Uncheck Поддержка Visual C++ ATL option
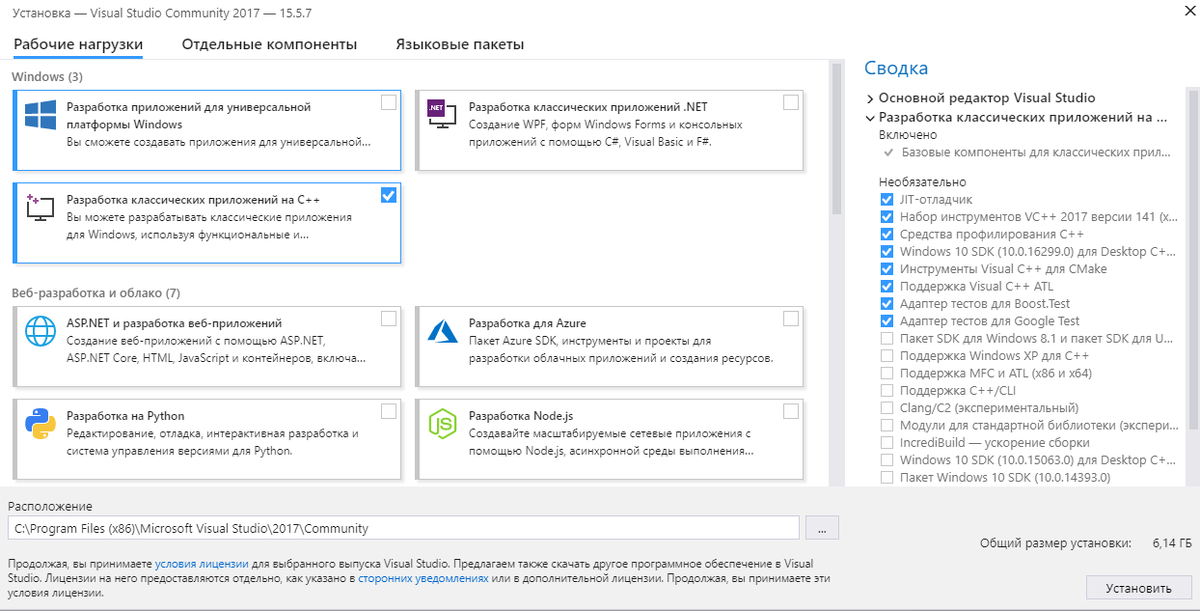This screenshot has width=1200, height=611. click(x=887, y=286)
